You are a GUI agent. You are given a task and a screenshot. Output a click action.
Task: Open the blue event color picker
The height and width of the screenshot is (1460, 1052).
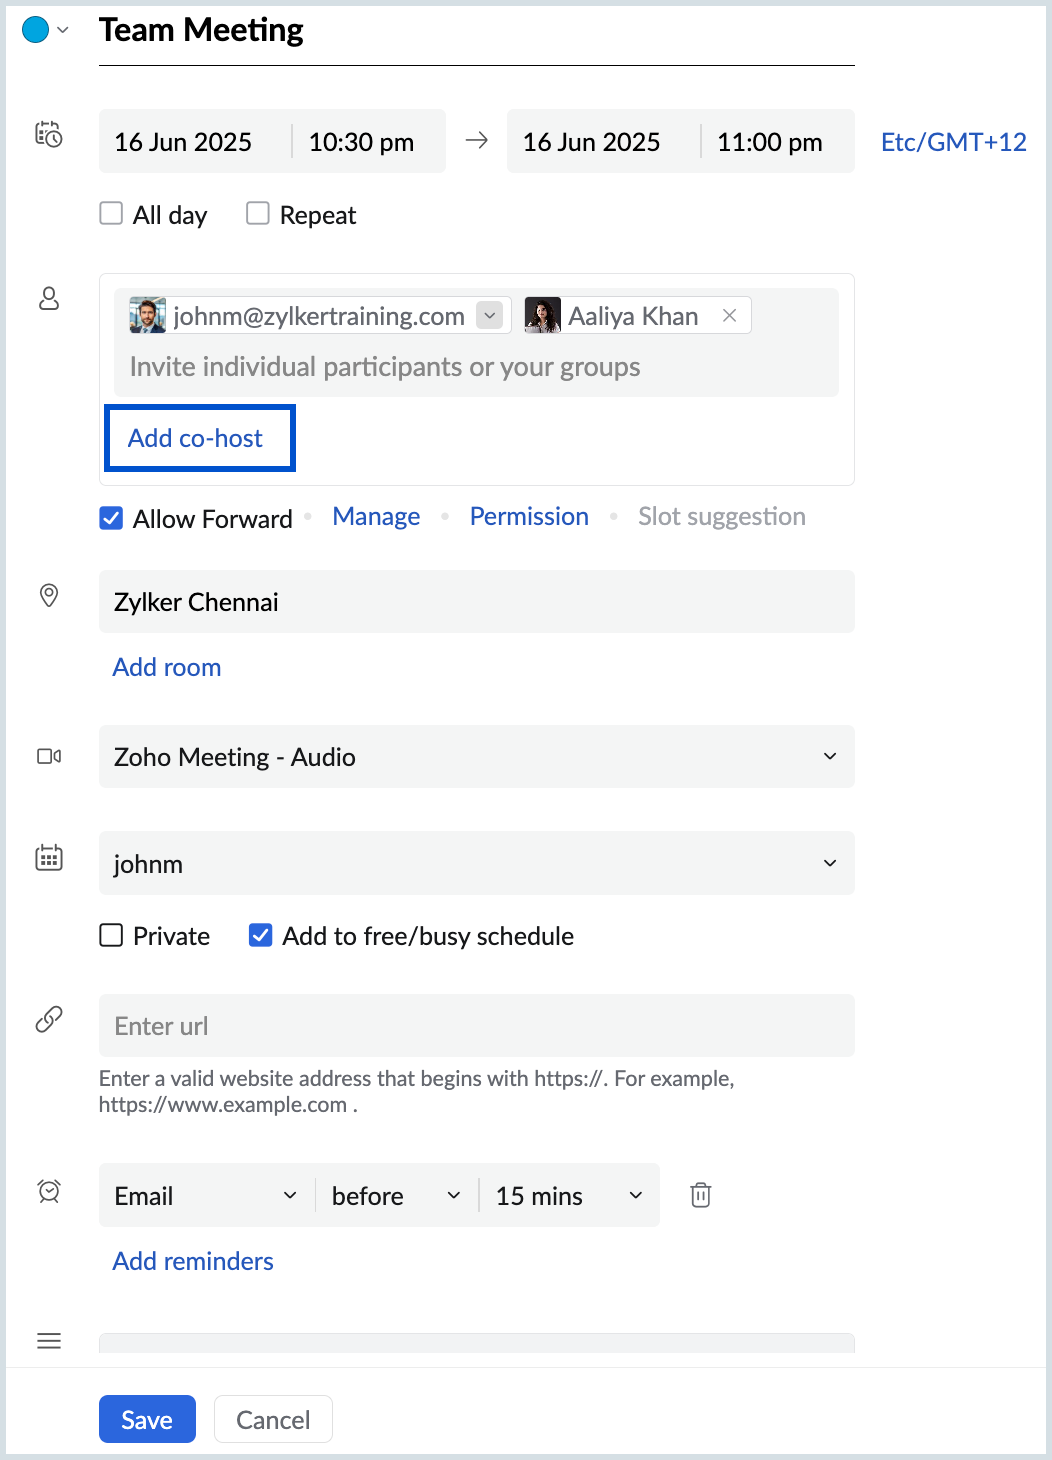coord(44,30)
